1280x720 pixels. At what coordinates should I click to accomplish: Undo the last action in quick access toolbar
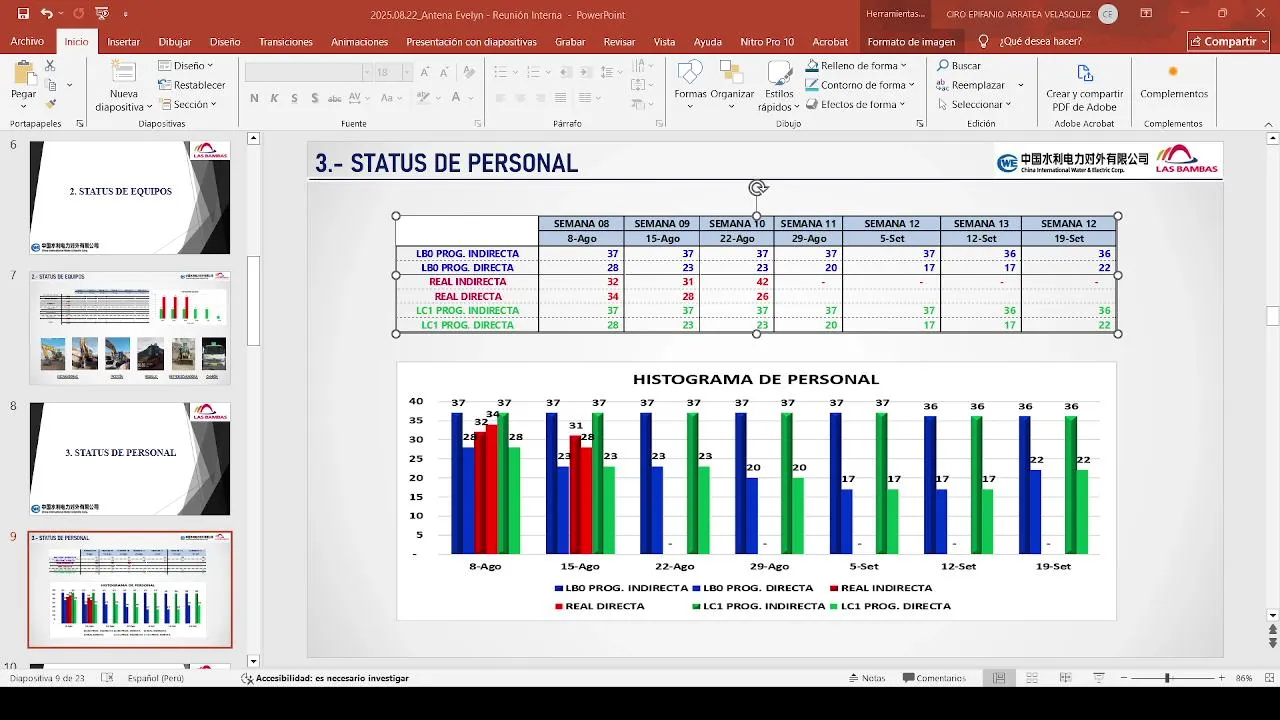pos(47,14)
